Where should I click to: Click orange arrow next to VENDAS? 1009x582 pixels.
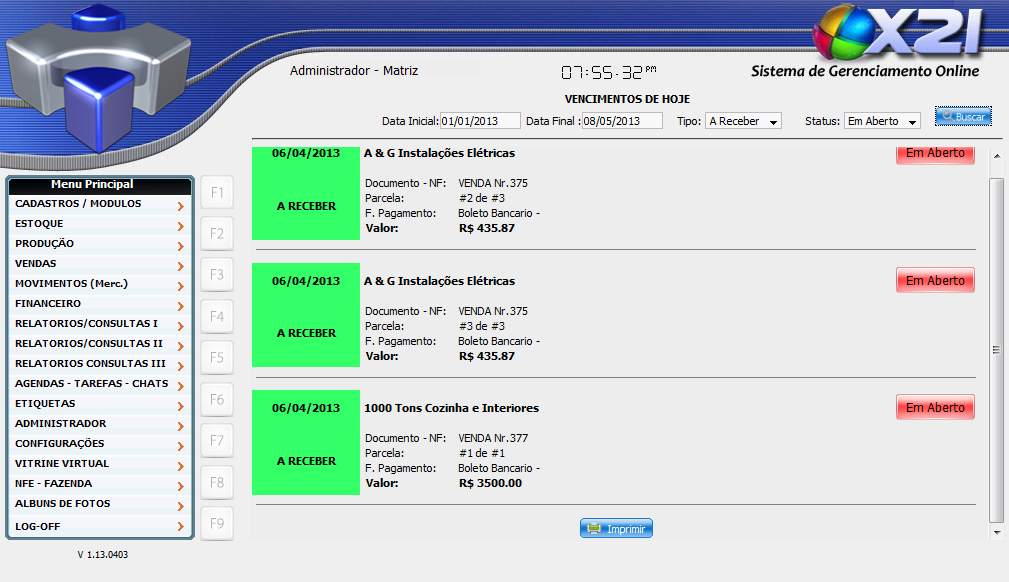click(x=180, y=265)
